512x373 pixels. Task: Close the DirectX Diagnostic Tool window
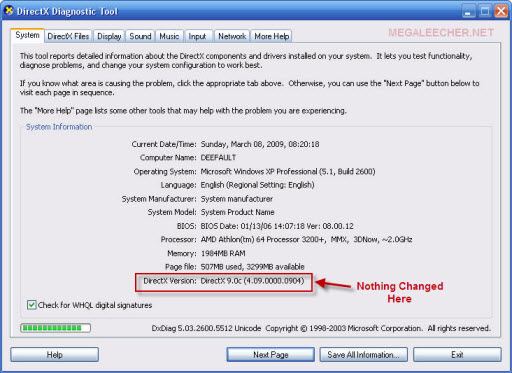click(x=501, y=11)
